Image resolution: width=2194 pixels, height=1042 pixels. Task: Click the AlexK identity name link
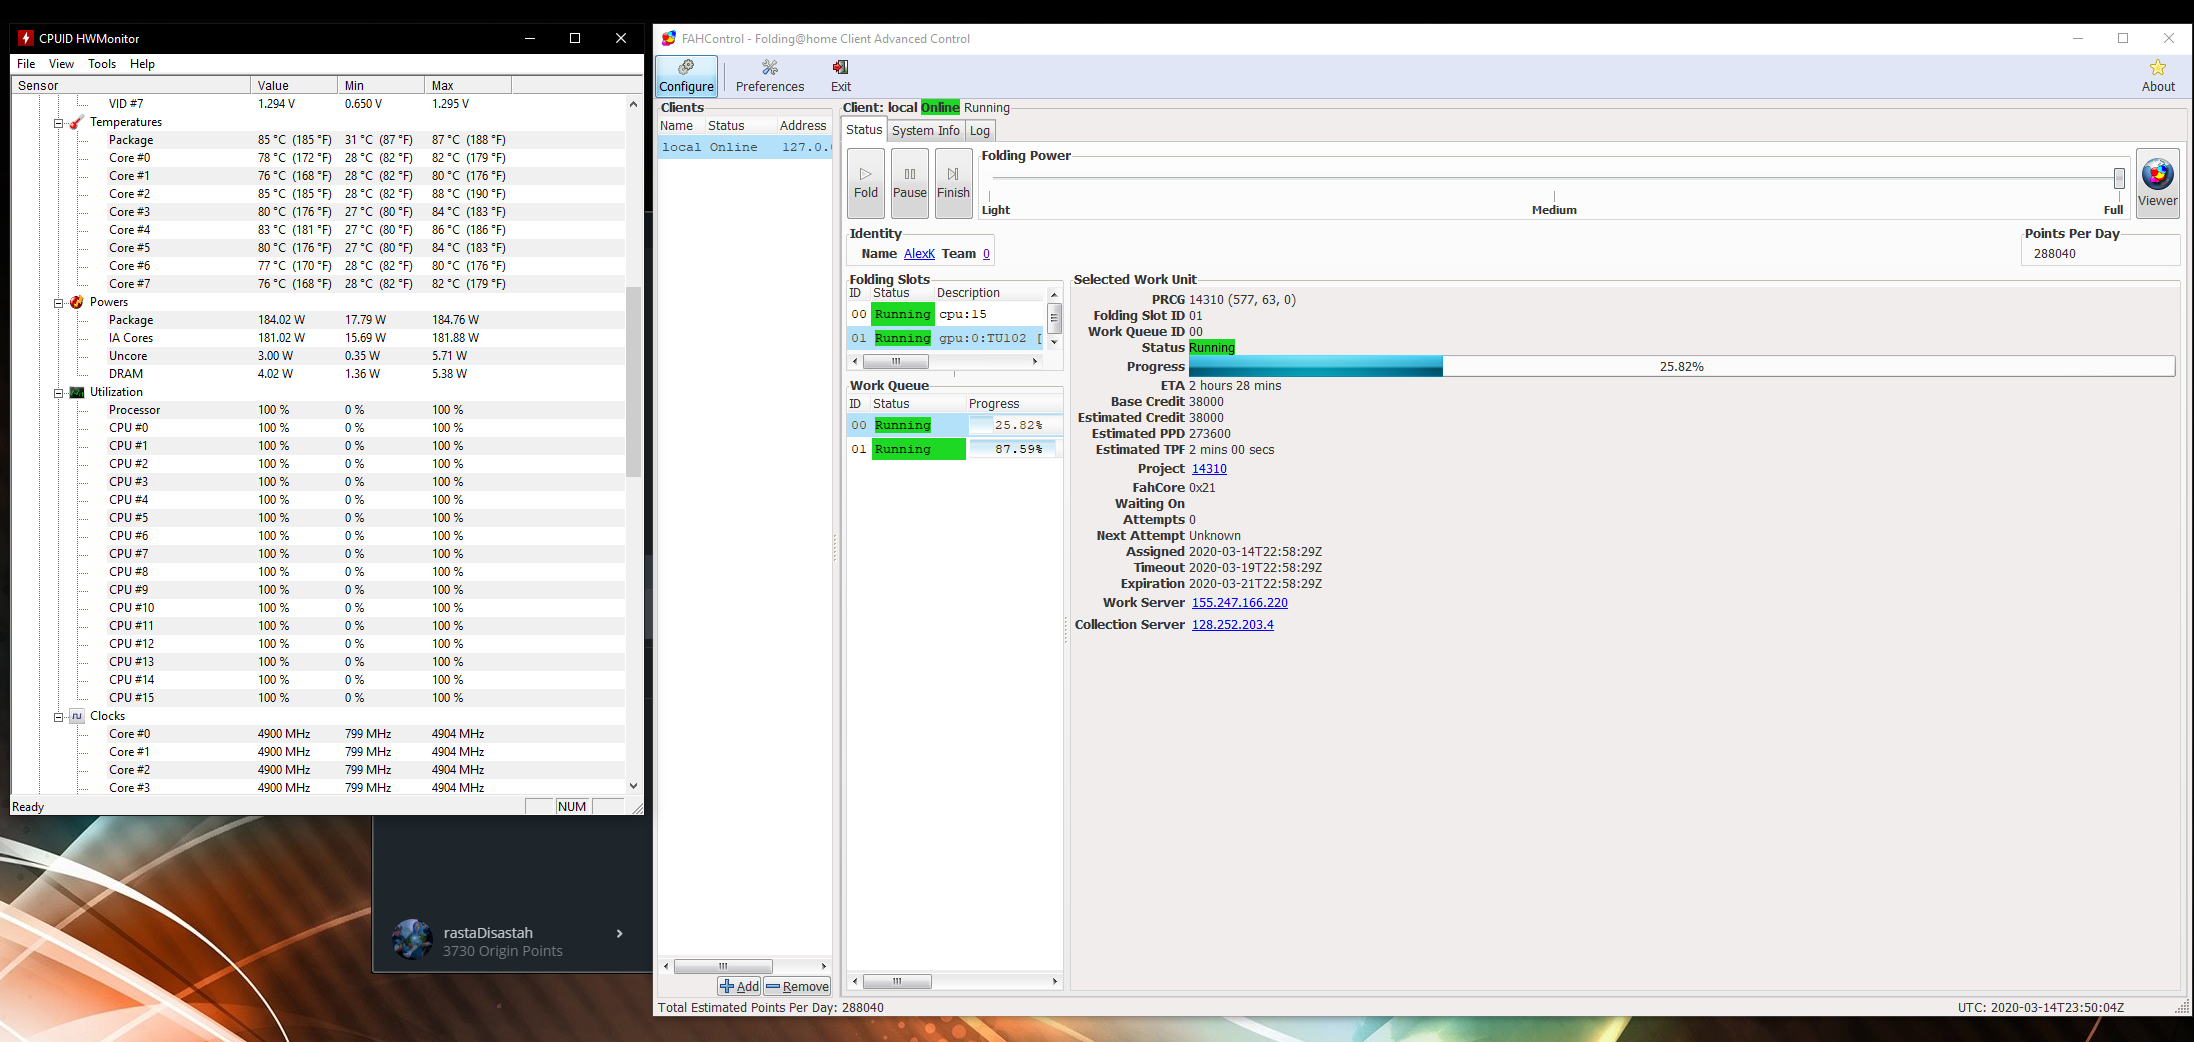tap(918, 254)
